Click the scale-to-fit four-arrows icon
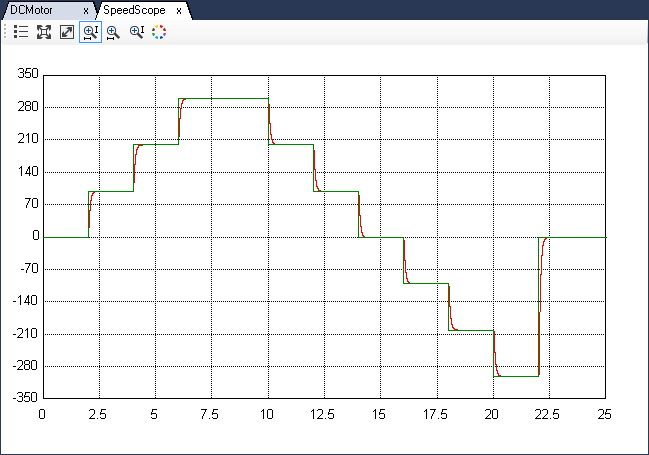649x455 pixels. click(x=44, y=32)
